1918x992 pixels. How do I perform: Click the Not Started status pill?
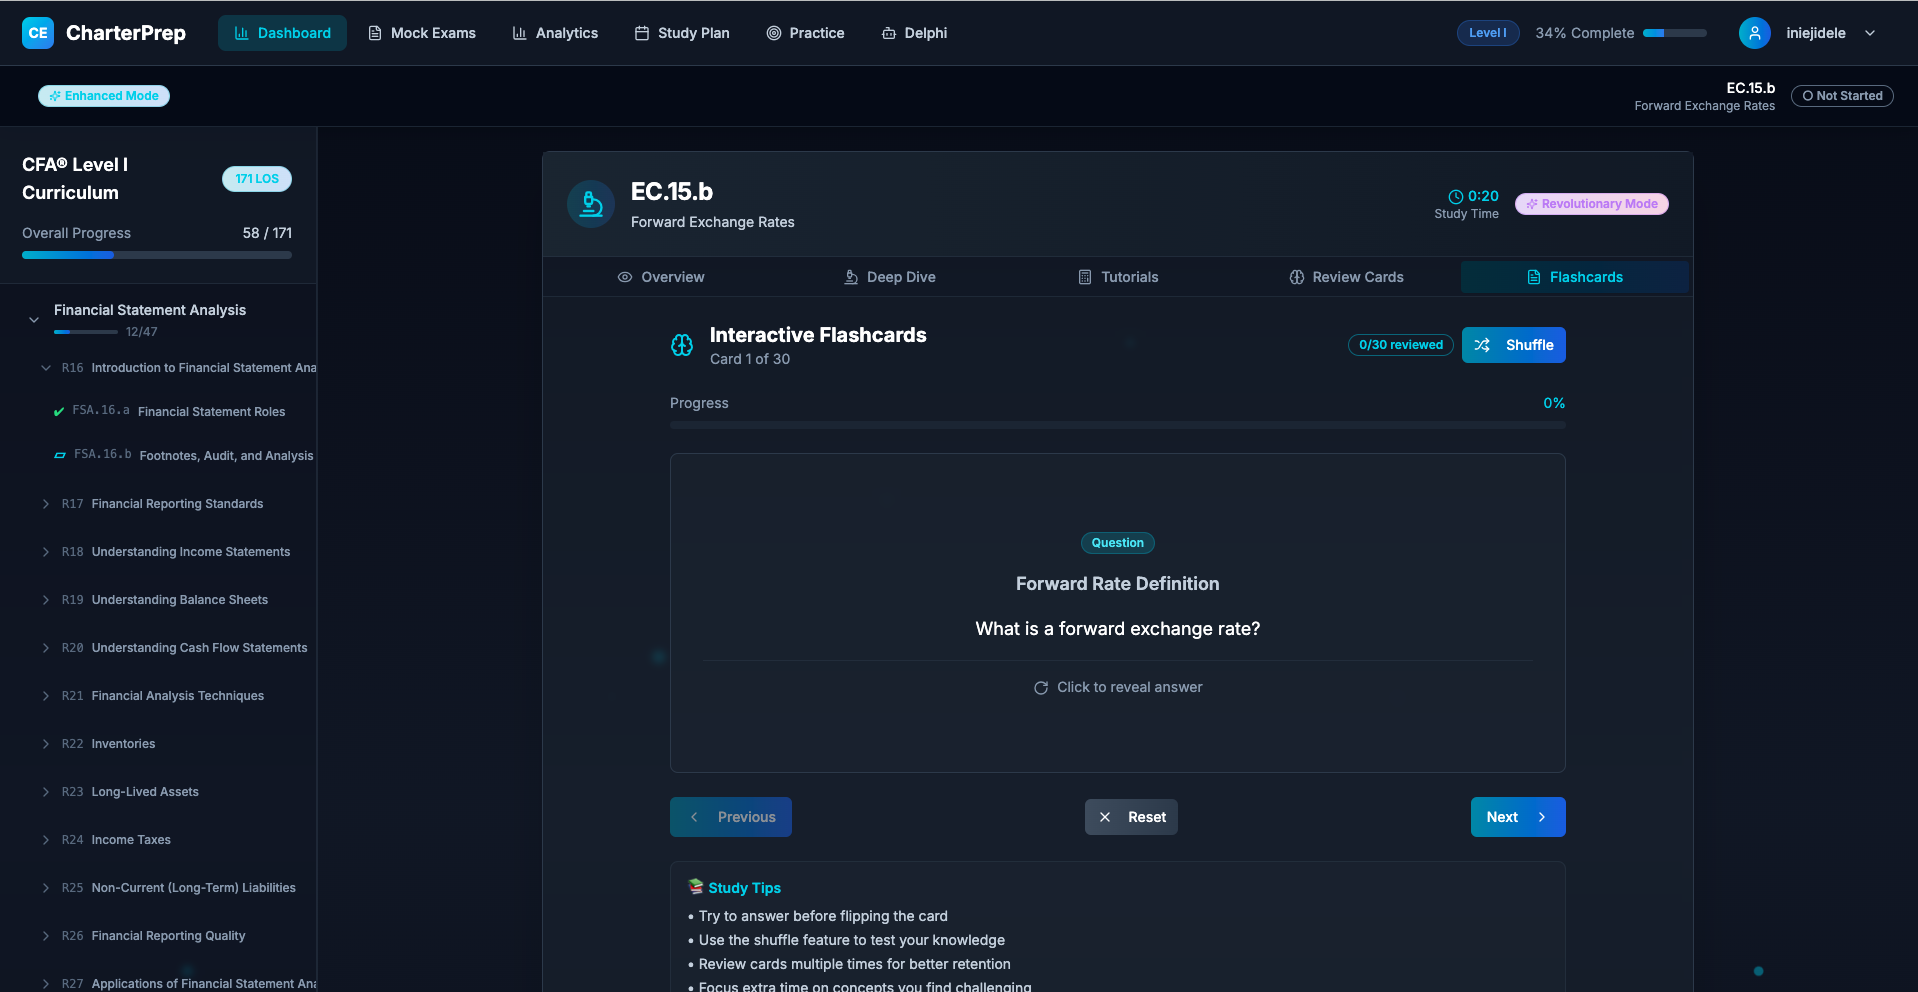(x=1842, y=96)
